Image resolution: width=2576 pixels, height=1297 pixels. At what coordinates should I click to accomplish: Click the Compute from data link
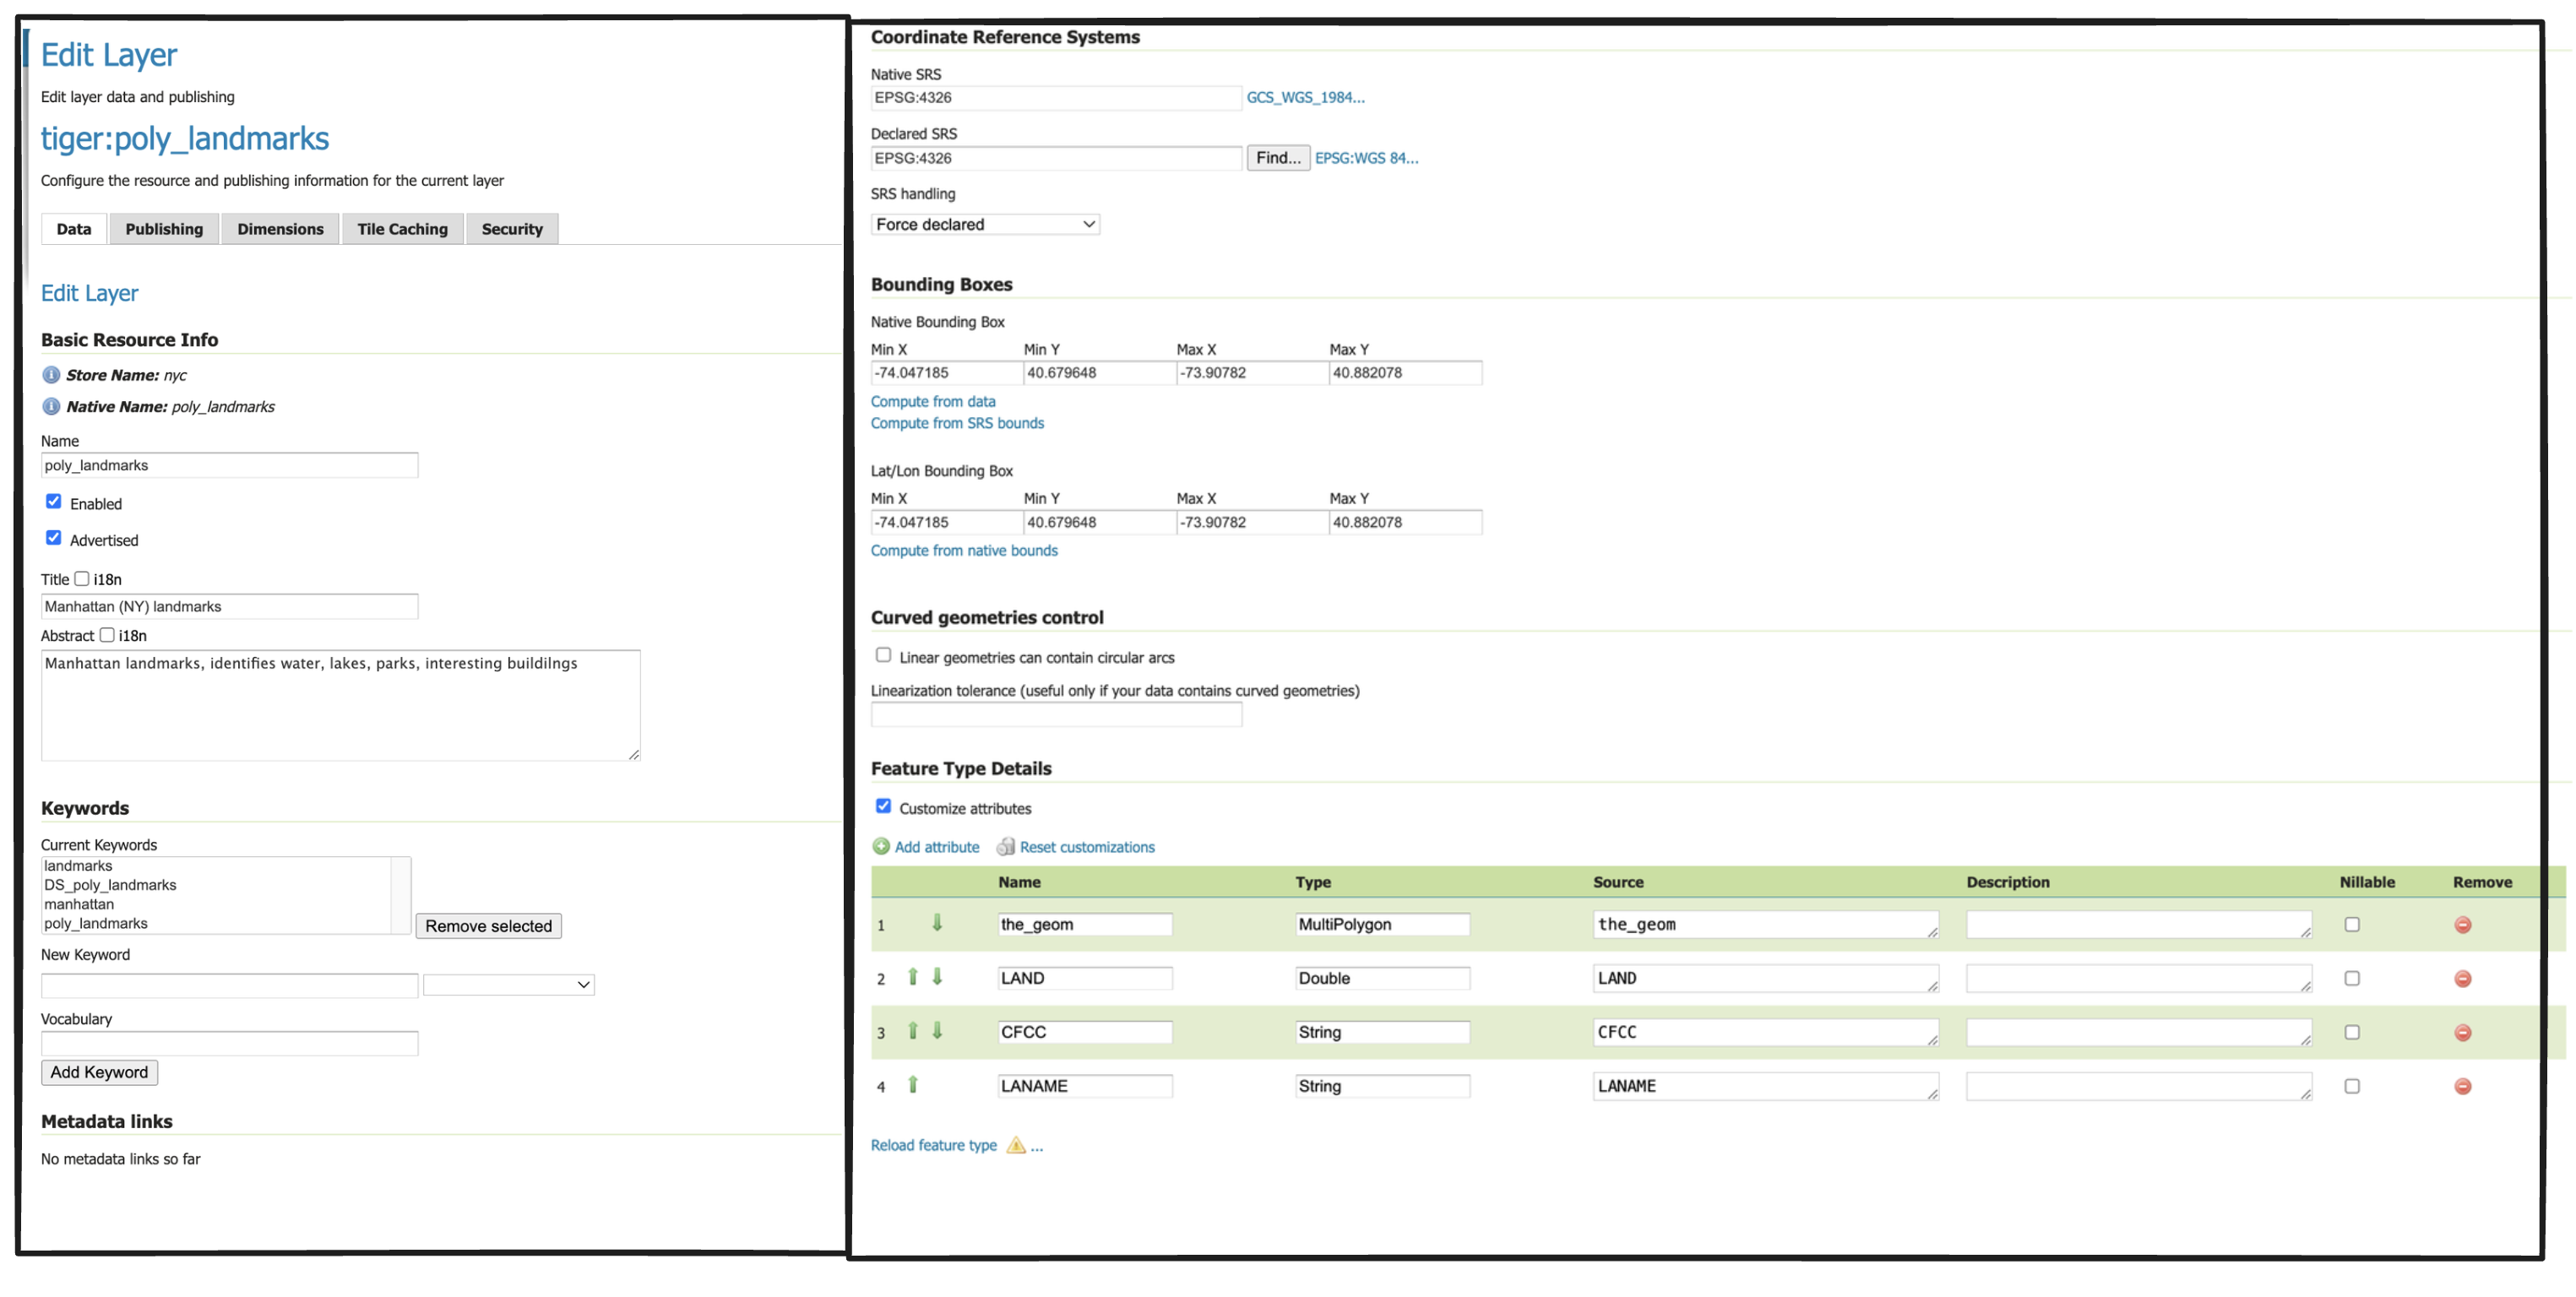tap(932, 401)
